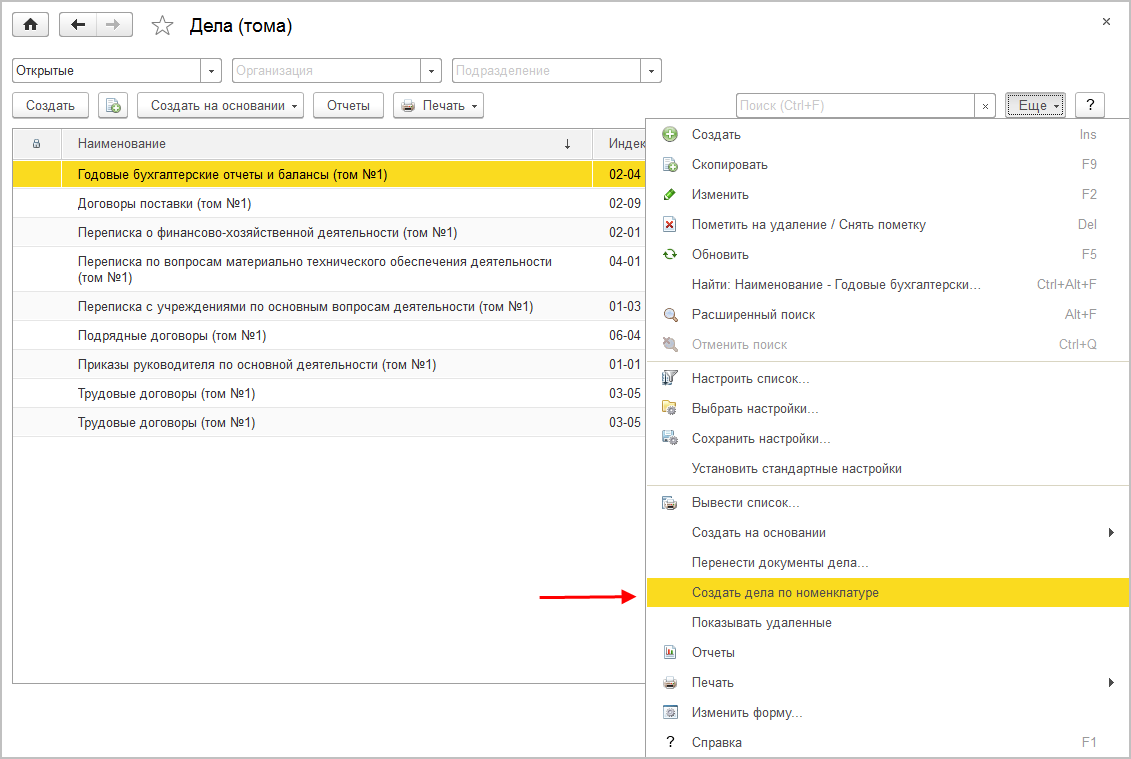Click Пометить на удаление / Снять пометку
This screenshot has height=759, width=1131.
(x=808, y=224)
